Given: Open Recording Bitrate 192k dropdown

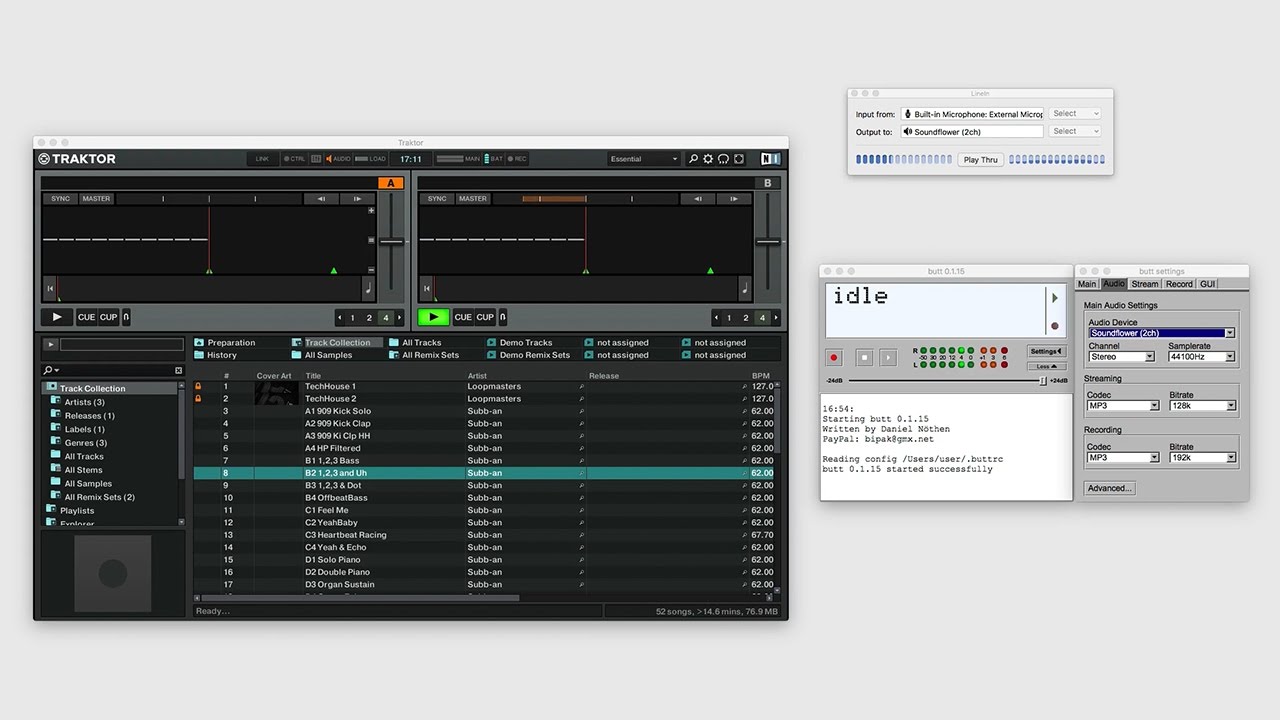Looking at the screenshot, I should (x=1203, y=457).
